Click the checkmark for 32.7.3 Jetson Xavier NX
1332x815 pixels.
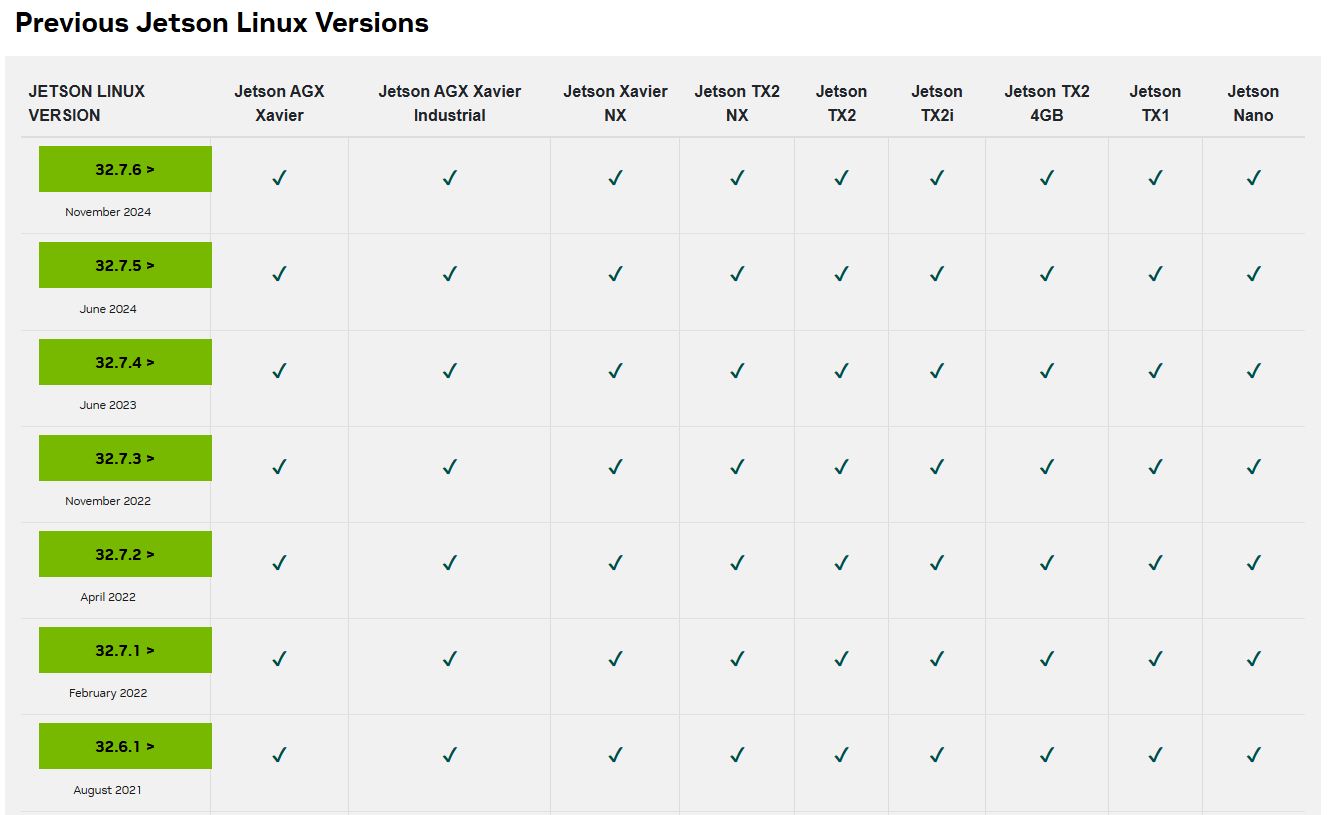point(615,467)
